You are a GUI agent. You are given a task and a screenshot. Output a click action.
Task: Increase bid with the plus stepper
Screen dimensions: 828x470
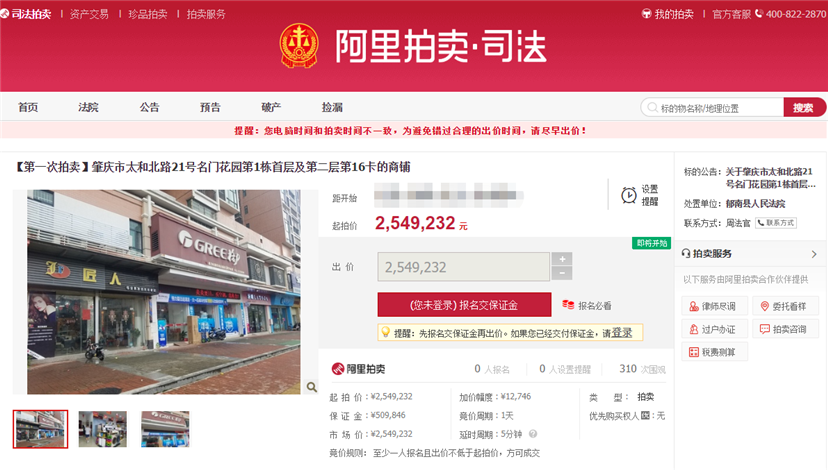tap(562, 259)
